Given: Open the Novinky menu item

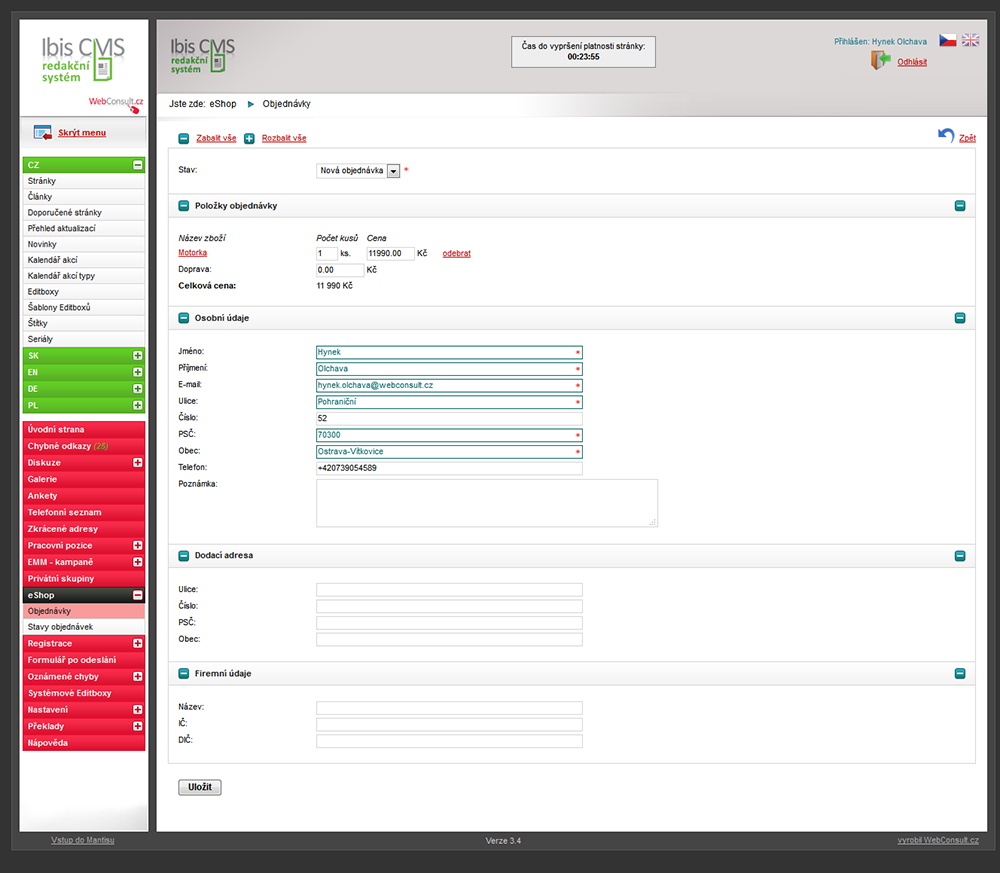Looking at the screenshot, I should pyautogui.click(x=84, y=245).
